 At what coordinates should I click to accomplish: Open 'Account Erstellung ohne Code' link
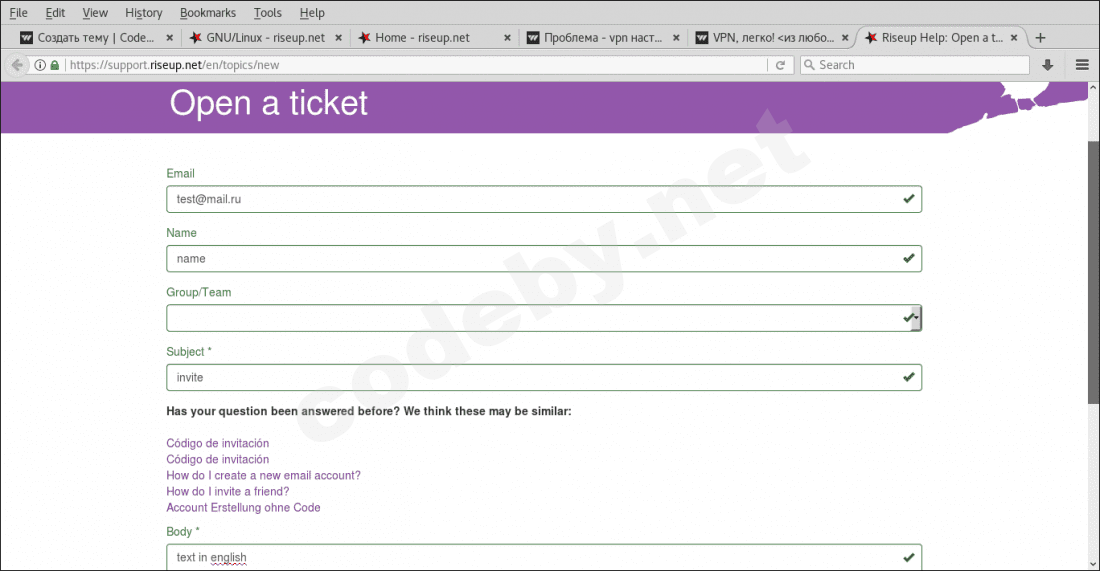point(243,508)
